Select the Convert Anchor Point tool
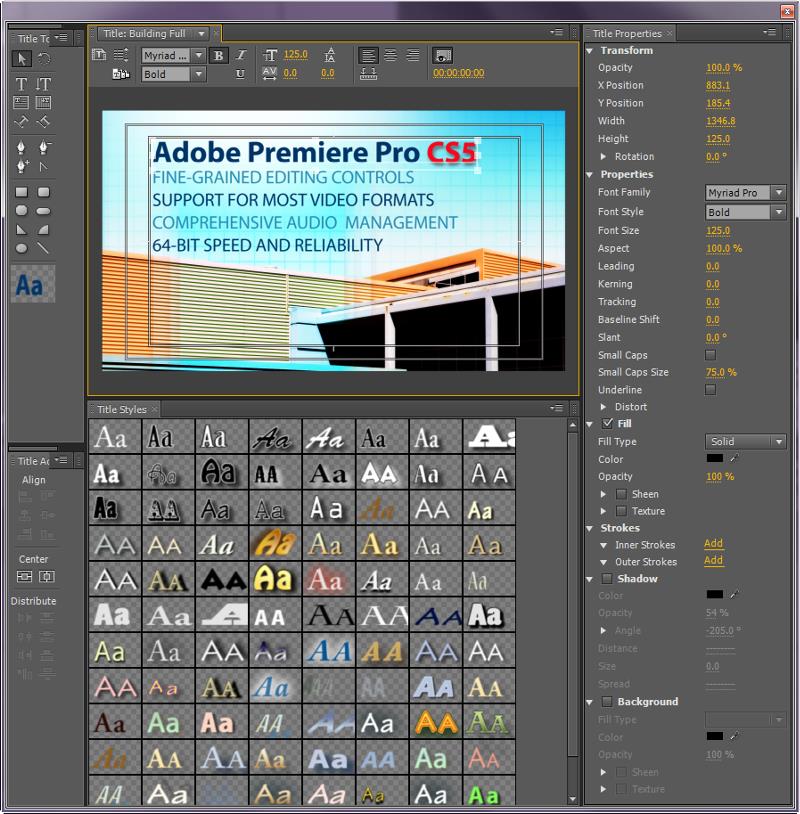 click(44, 167)
